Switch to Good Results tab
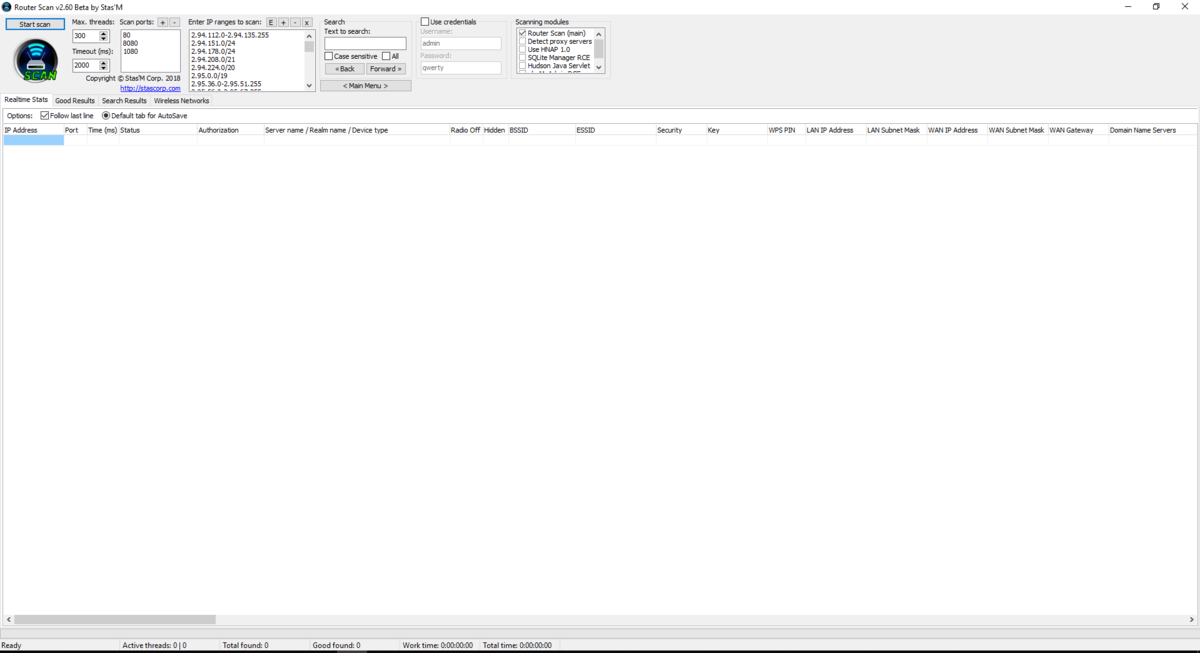The height and width of the screenshot is (653, 1200). coord(75,101)
